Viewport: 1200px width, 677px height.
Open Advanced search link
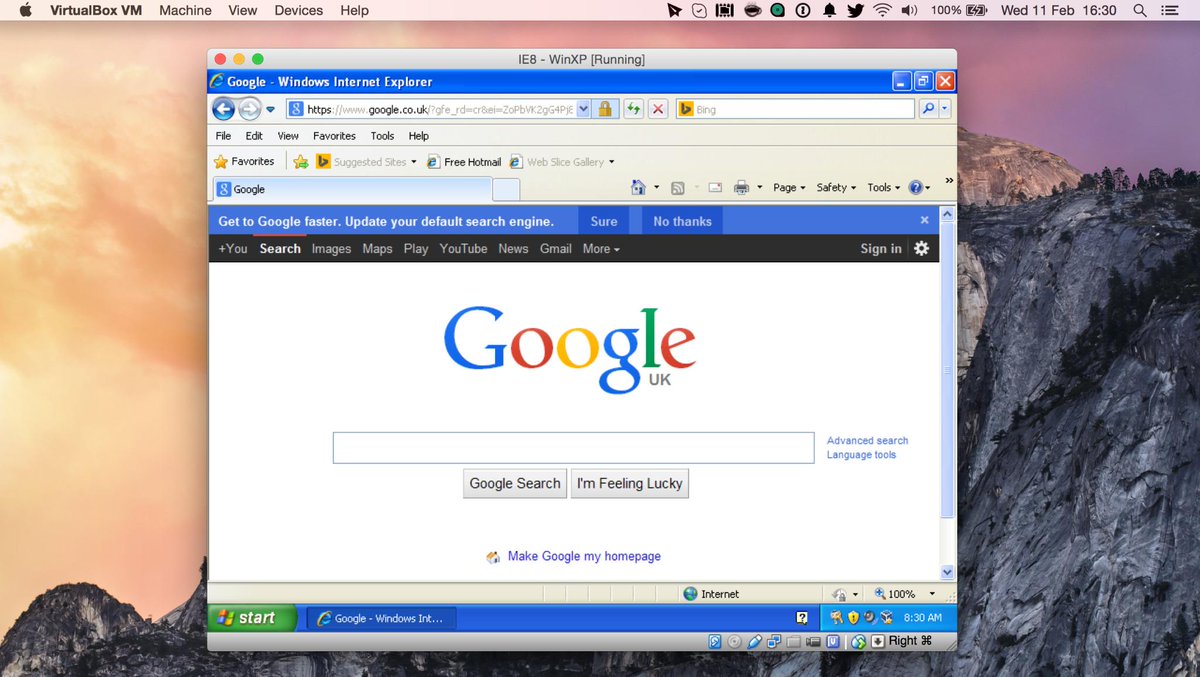coord(867,440)
